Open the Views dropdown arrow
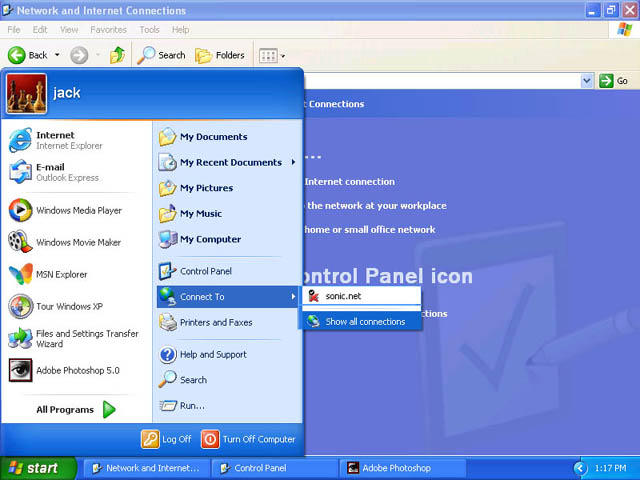The width and height of the screenshot is (640, 480). pyautogui.click(x=283, y=56)
